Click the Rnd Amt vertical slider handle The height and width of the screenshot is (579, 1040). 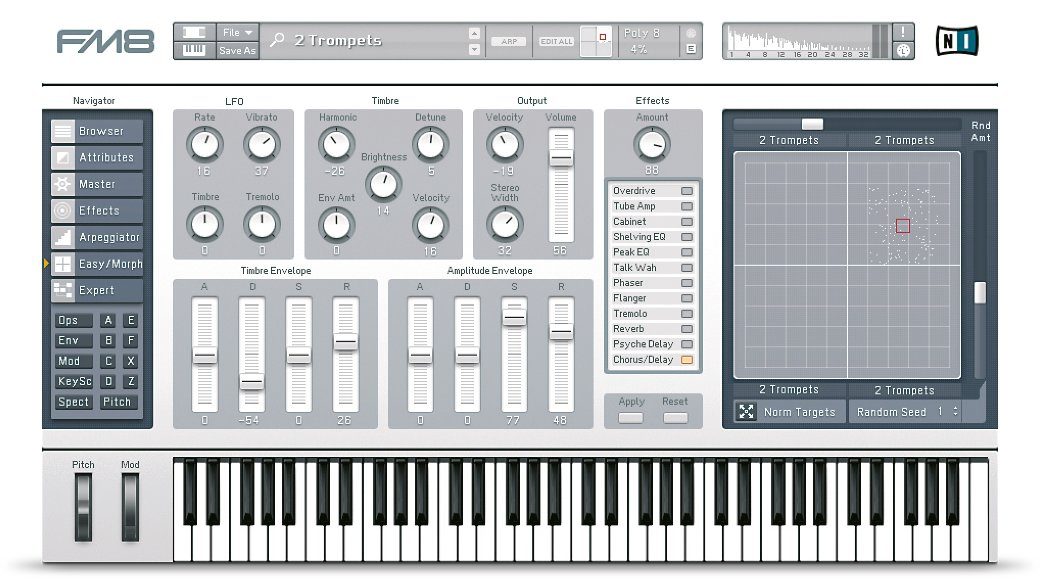[x=979, y=292]
